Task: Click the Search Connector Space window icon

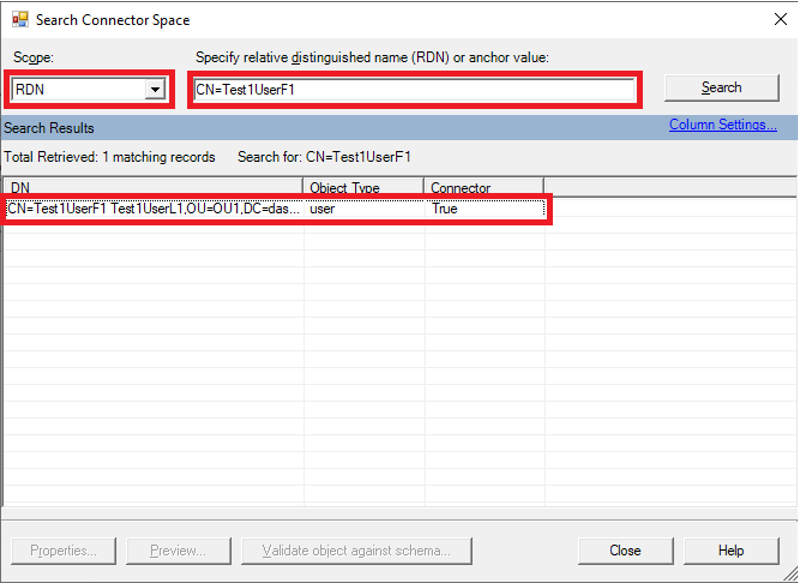Action: click(x=20, y=20)
